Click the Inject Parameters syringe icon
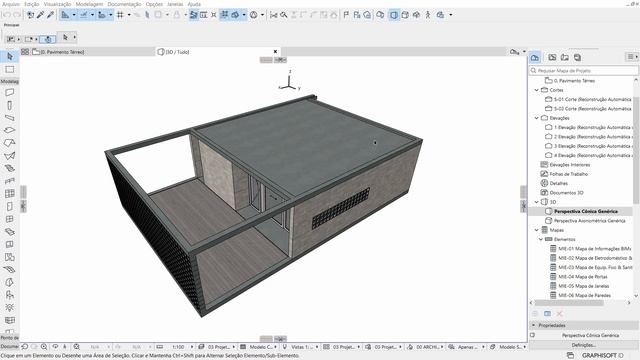Screen dimensions: 640x360 (51, 15)
